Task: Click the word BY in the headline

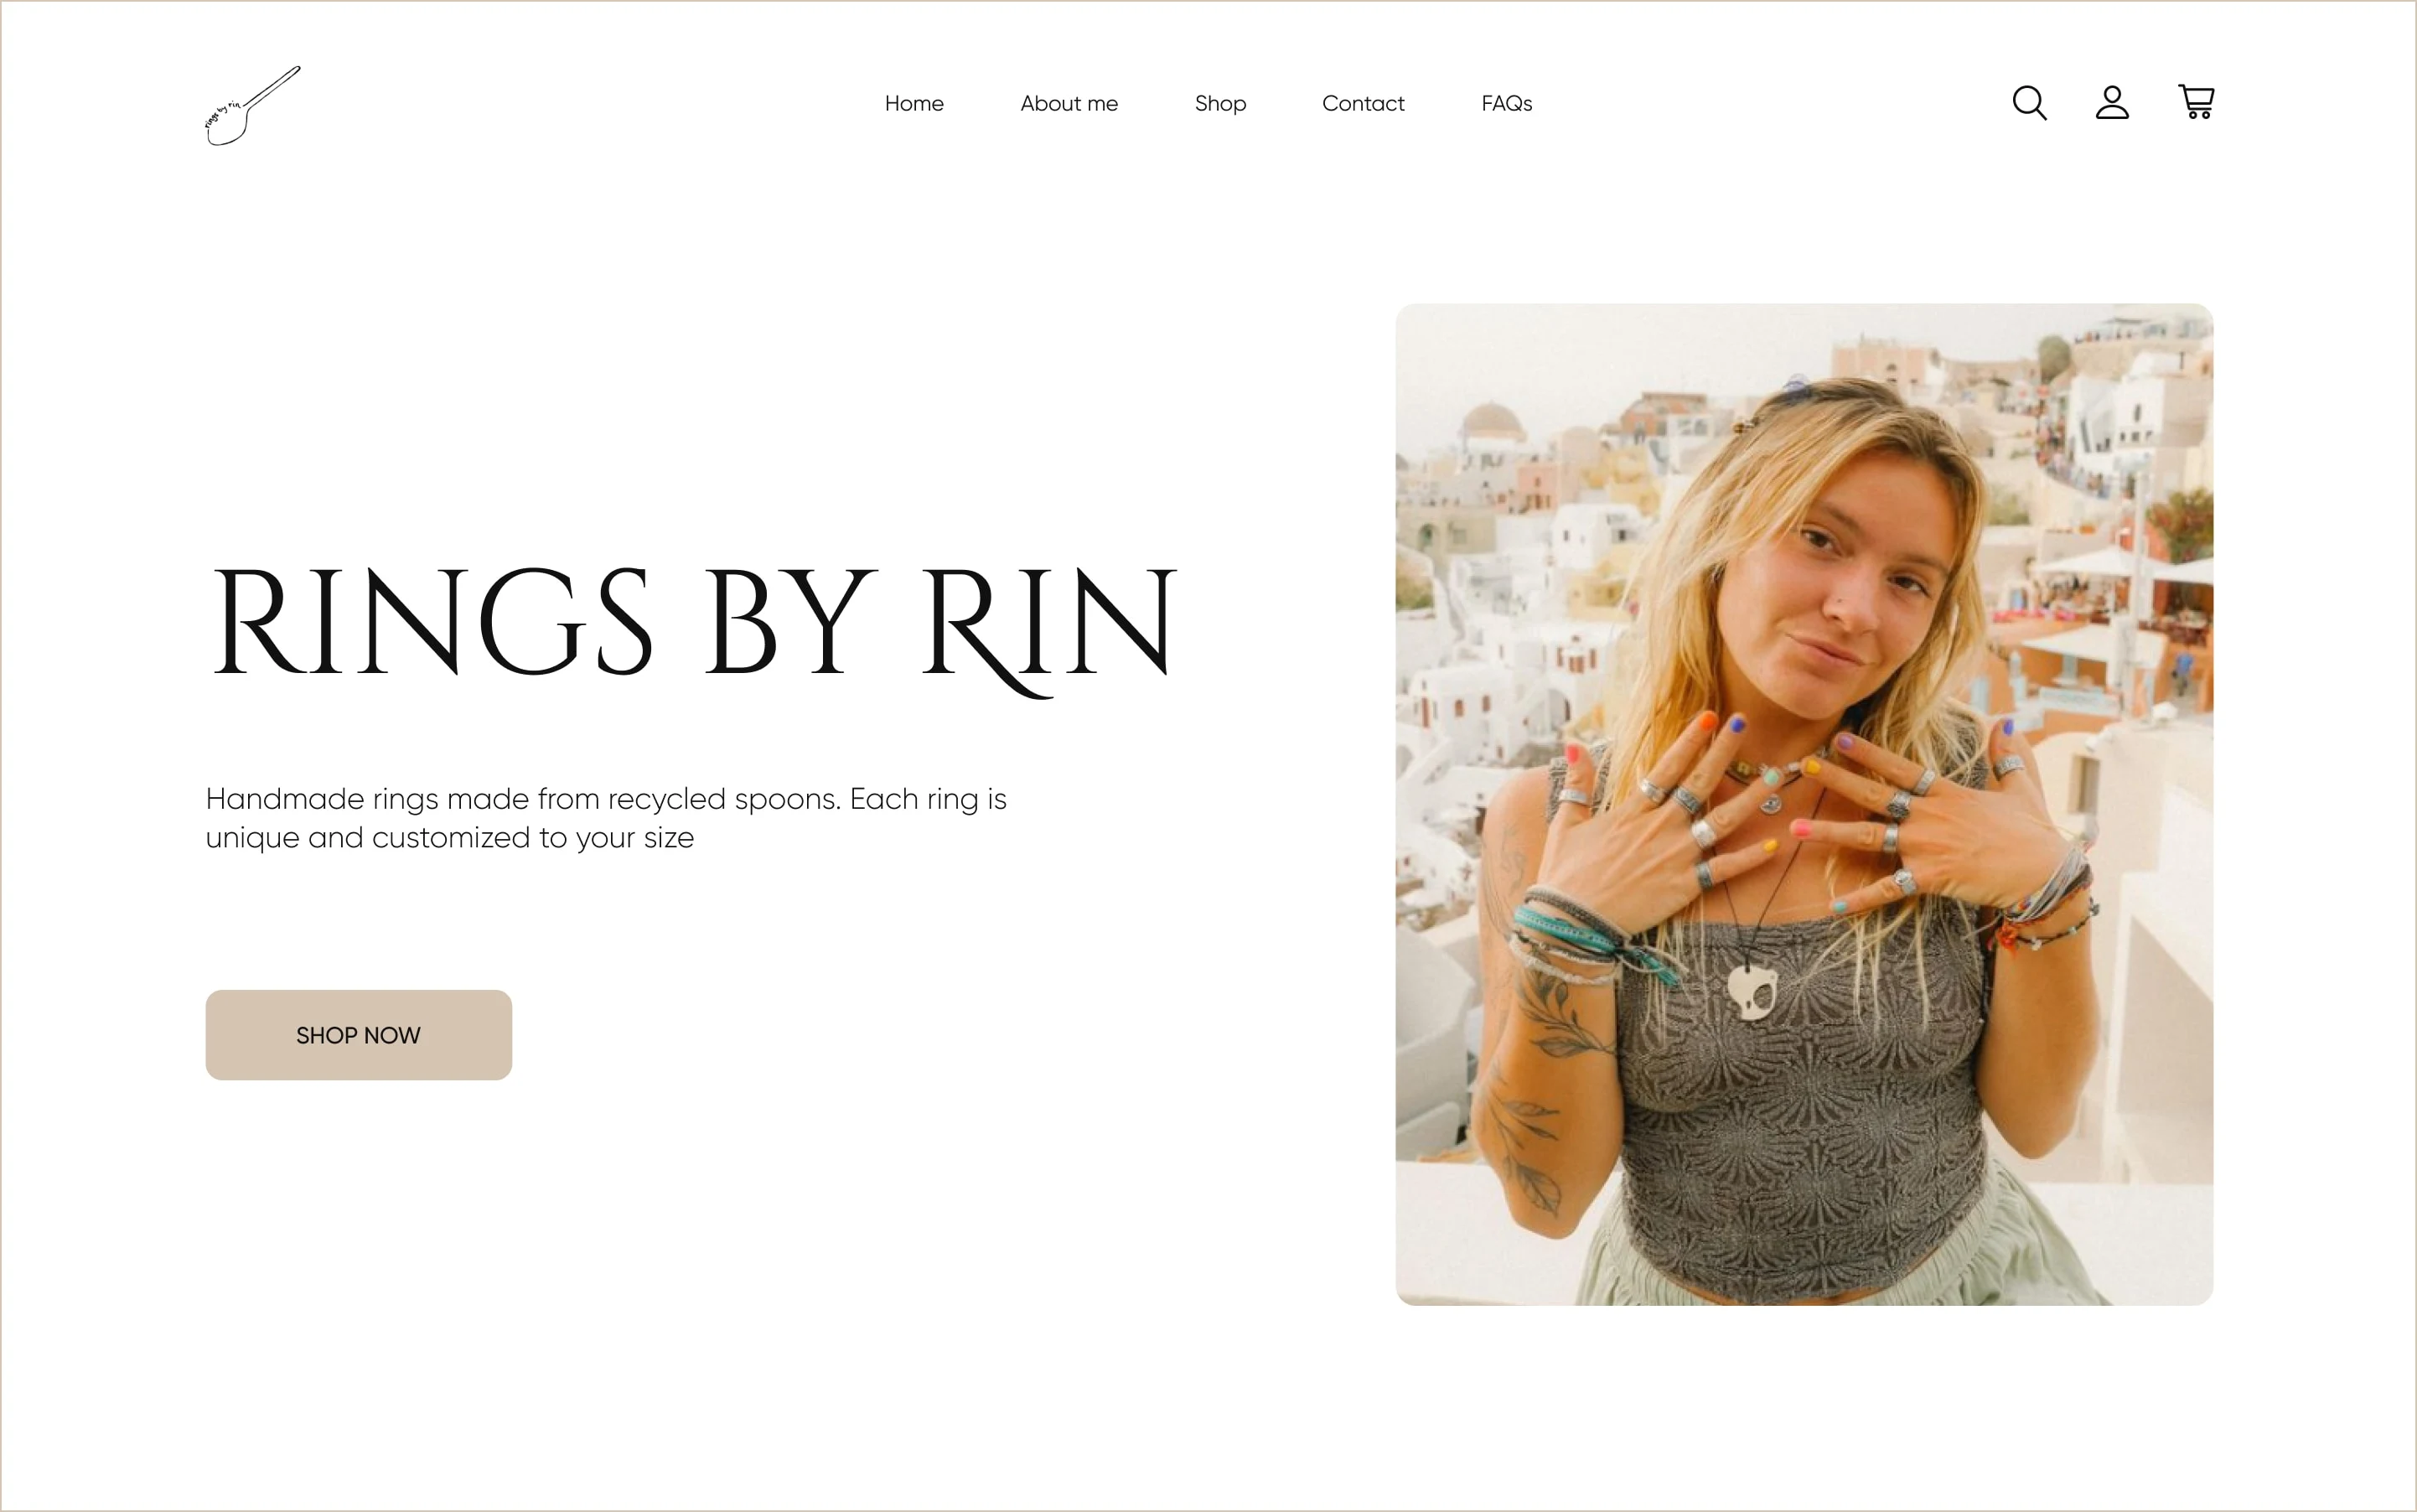Action: tap(791, 621)
